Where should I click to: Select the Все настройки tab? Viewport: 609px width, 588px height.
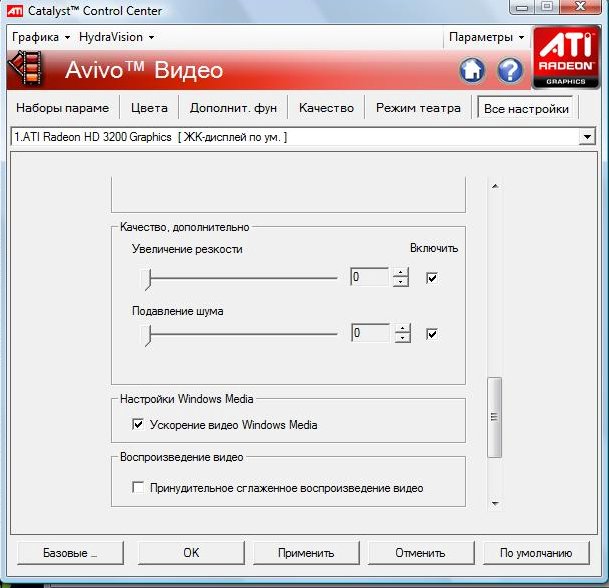pyautogui.click(x=526, y=108)
